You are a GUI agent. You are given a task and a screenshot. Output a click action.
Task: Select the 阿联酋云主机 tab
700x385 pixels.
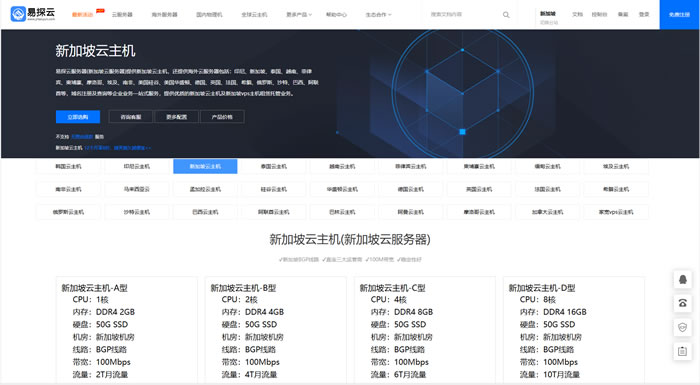coord(274,212)
